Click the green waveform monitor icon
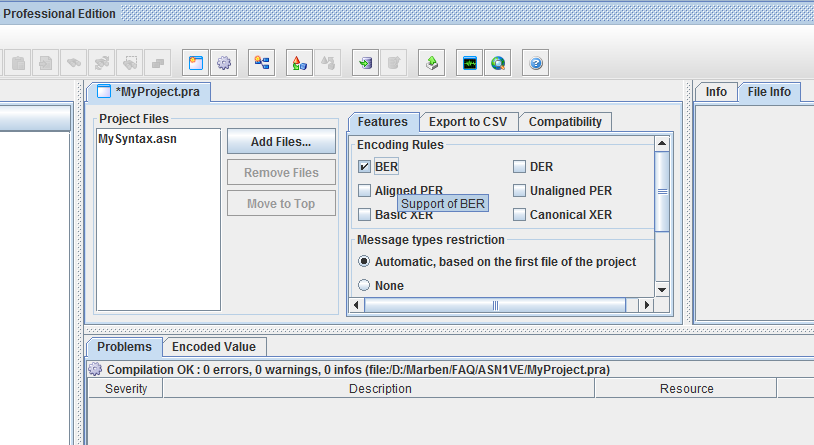 coord(470,63)
